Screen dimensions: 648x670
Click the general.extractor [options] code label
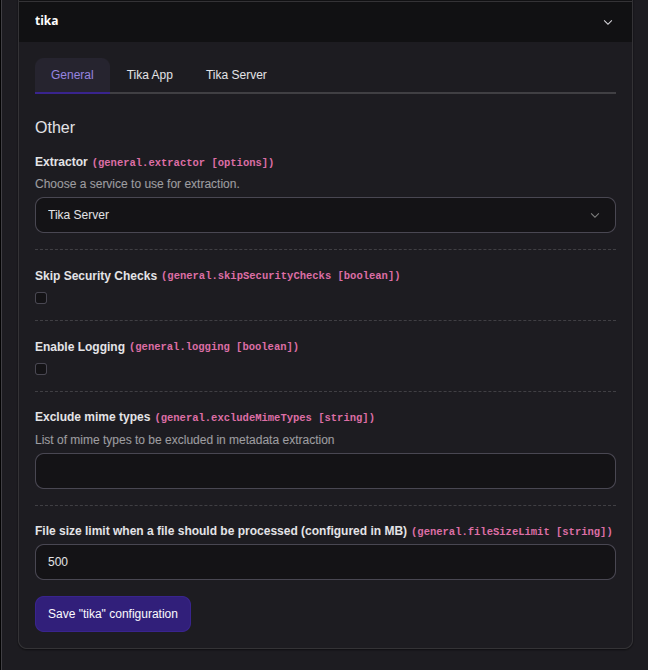[183, 163]
